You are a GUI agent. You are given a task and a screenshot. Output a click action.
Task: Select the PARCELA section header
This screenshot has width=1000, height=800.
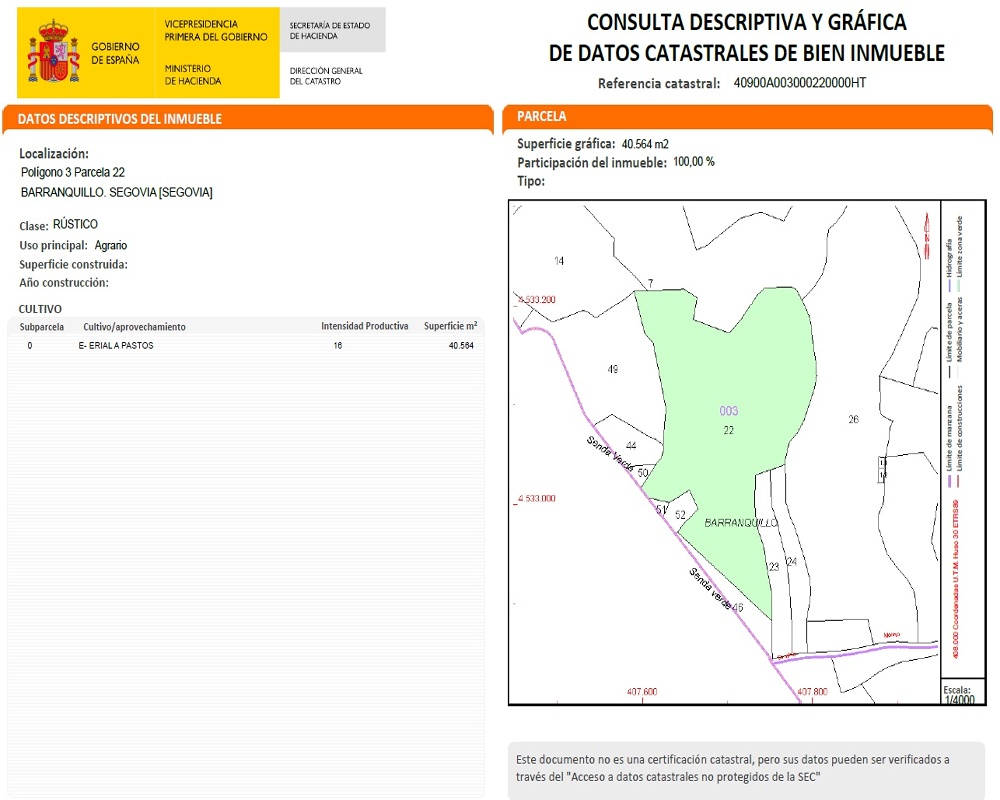542,117
